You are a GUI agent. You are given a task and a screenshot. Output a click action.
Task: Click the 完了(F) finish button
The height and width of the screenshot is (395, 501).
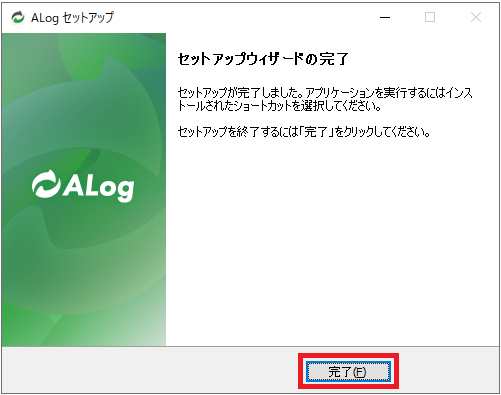pos(348,371)
